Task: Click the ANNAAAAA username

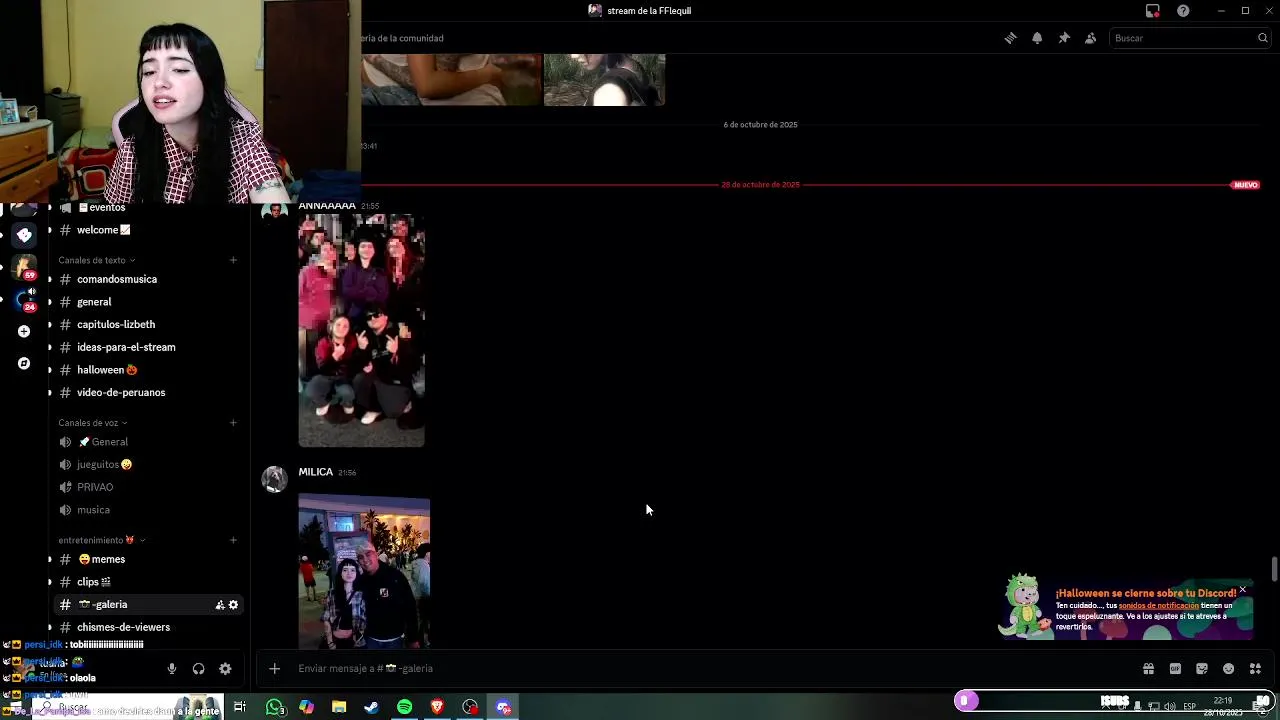Action: (327, 206)
